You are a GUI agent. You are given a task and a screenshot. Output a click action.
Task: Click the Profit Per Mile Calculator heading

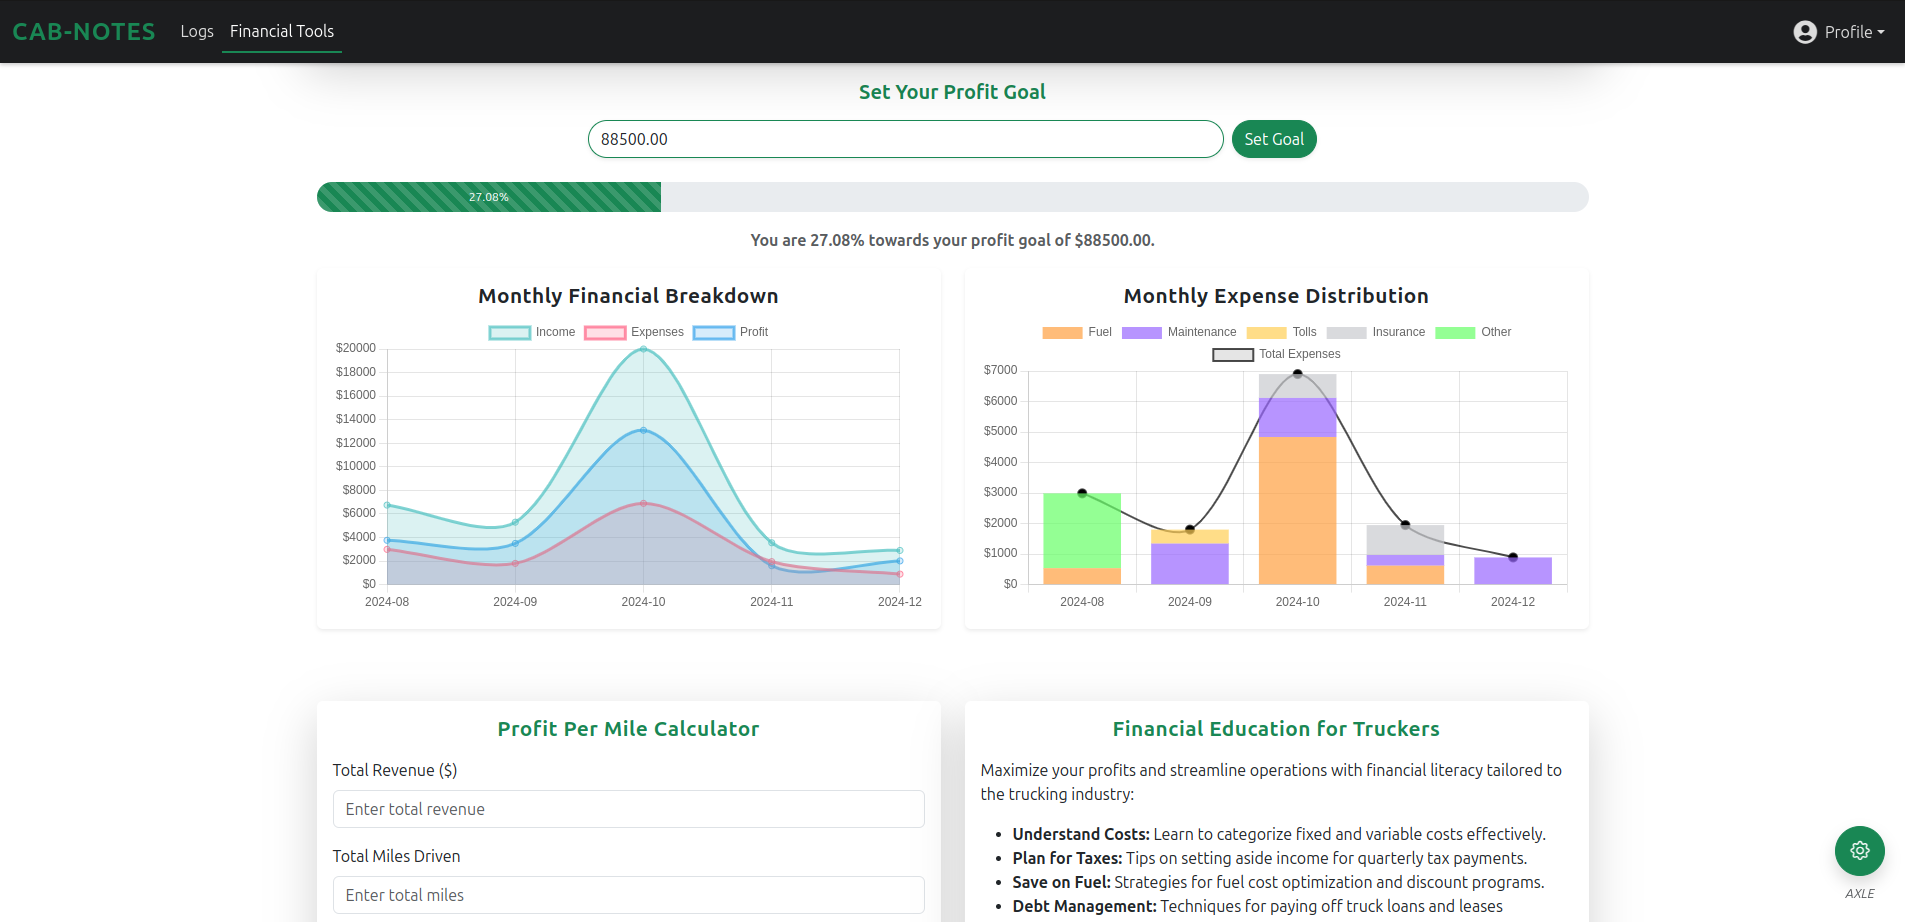coord(628,729)
